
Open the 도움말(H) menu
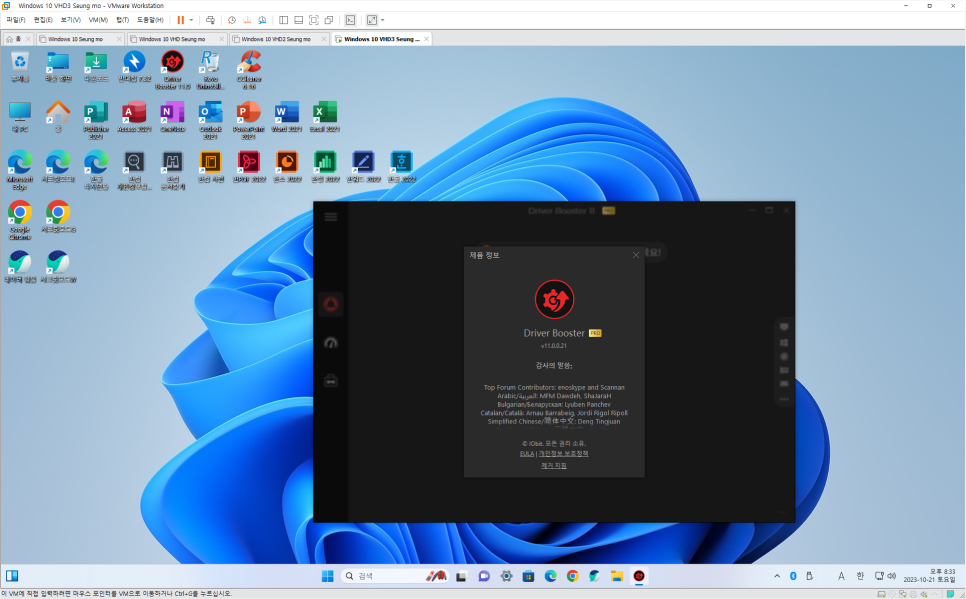pos(150,20)
